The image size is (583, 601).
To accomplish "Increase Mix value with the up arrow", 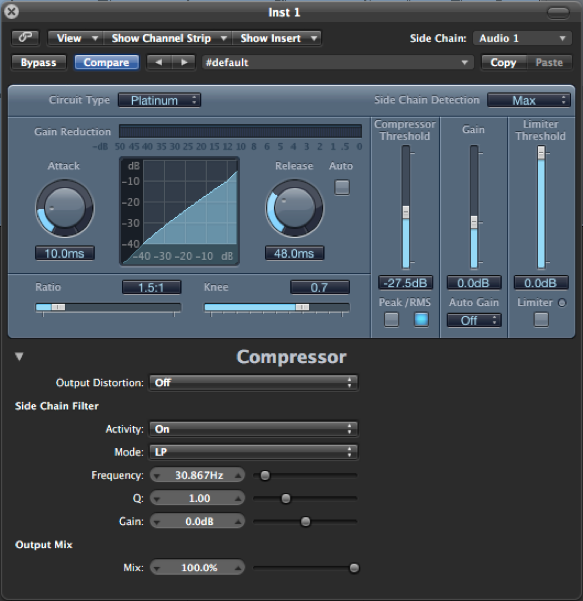I will (x=238, y=568).
